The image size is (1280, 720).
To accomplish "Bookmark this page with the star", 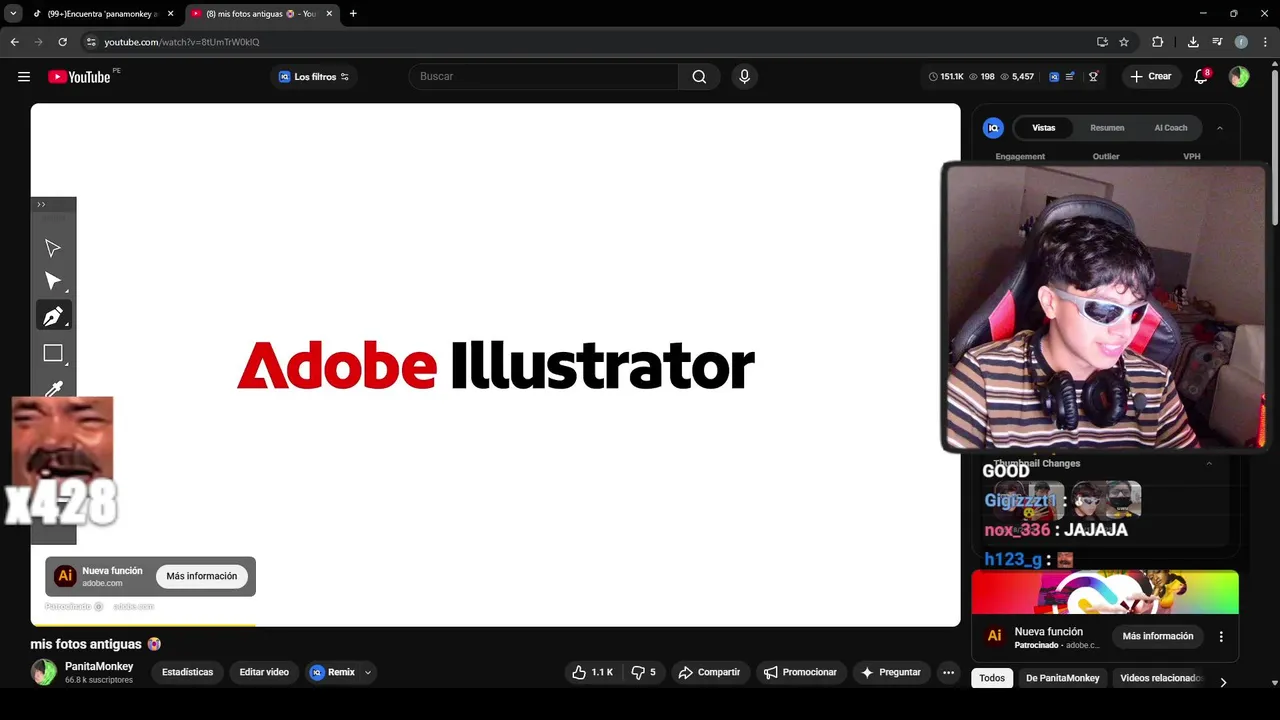I will point(1124,42).
